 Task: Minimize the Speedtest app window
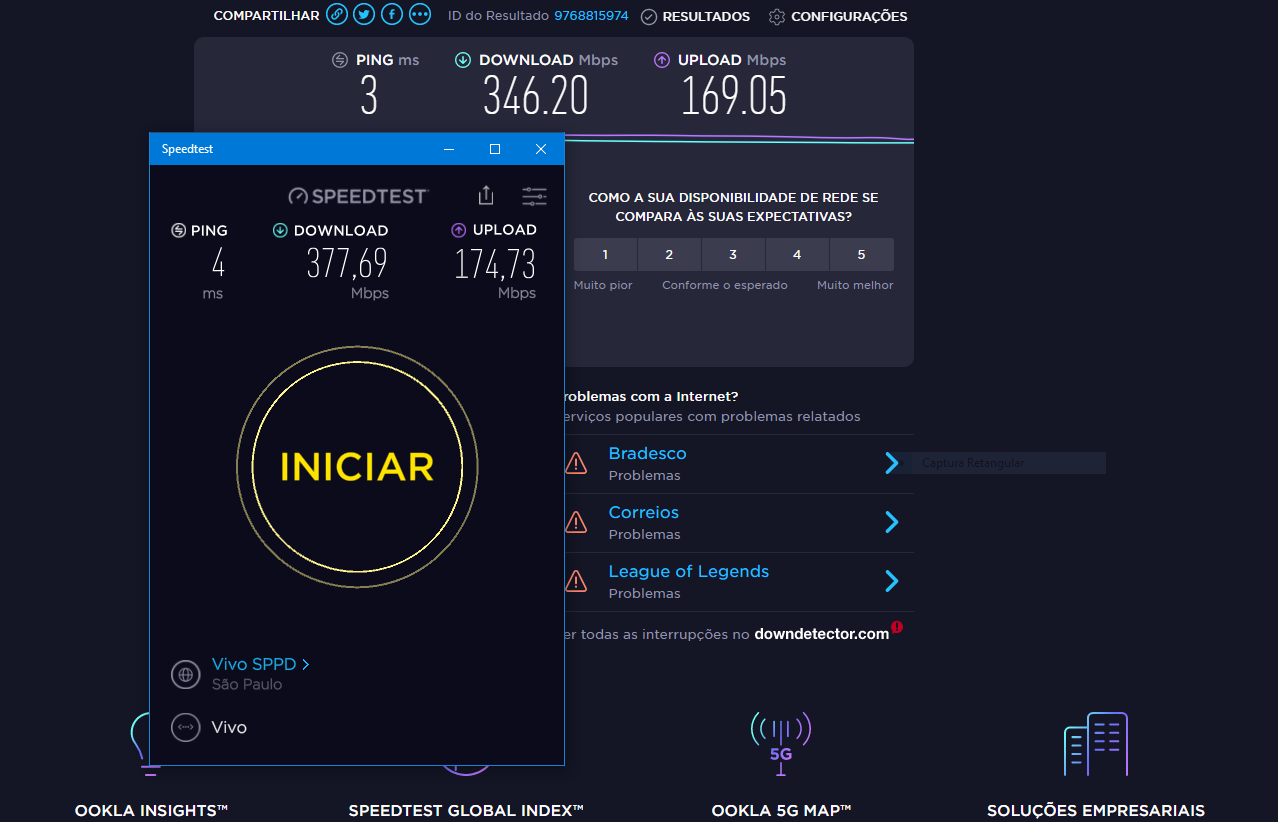[x=449, y=149]
